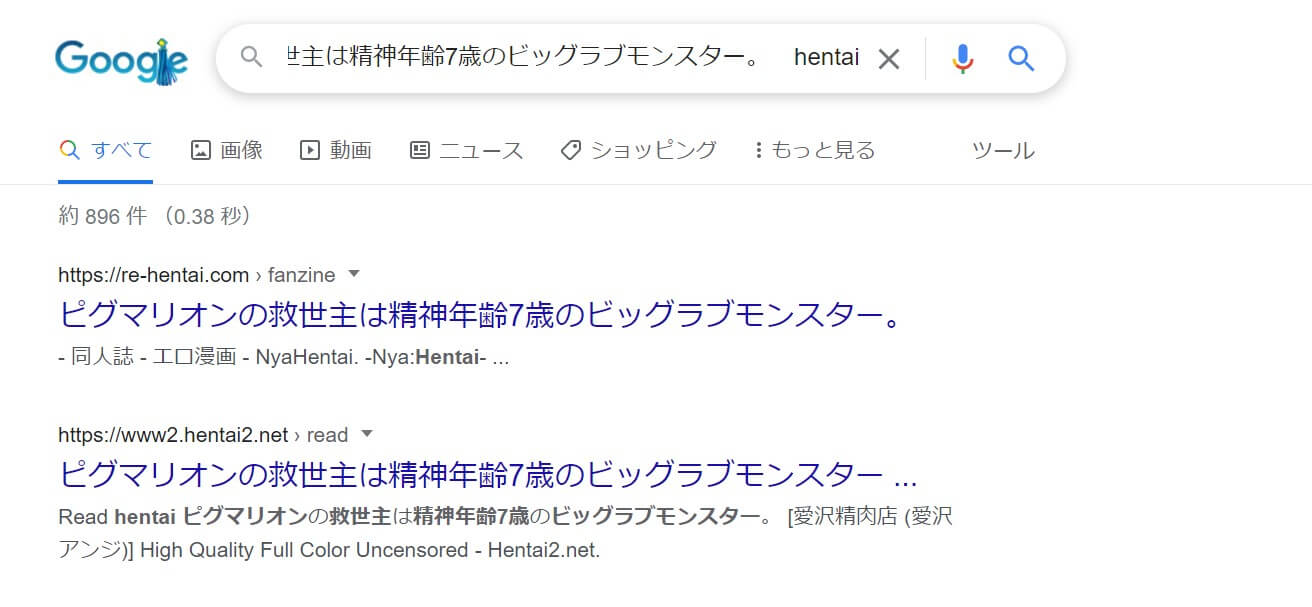Click the snippet mentioning NyaHentai

[x=284, y=357]
